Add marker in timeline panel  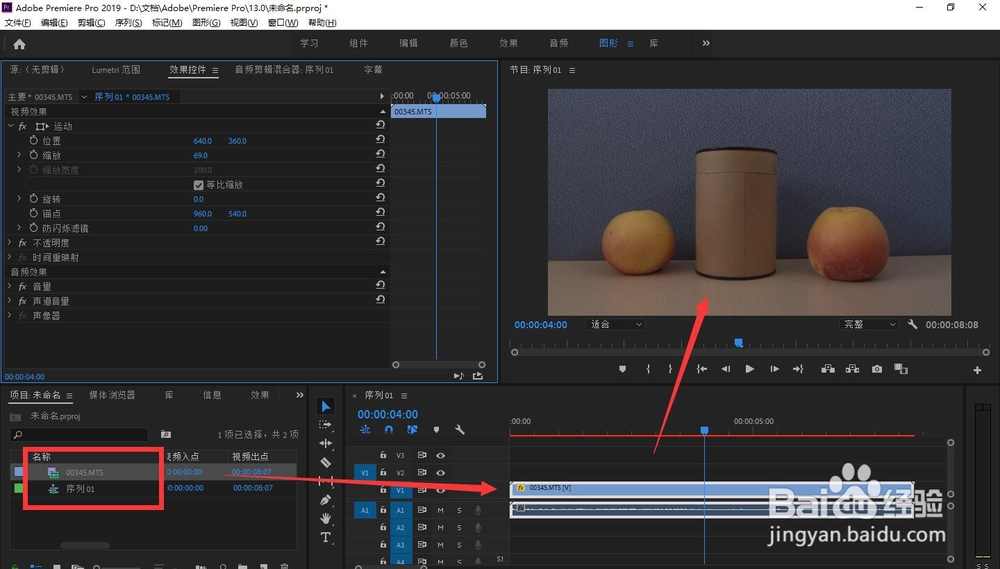[436, 430]
